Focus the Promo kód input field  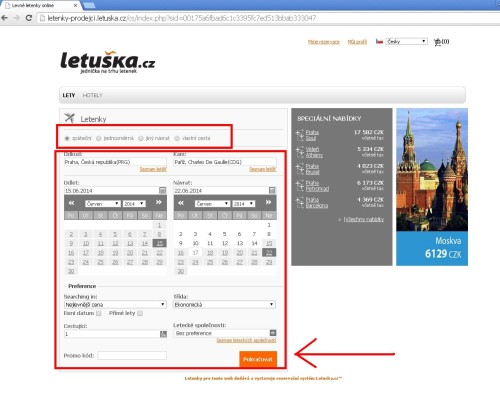(132, 355)
